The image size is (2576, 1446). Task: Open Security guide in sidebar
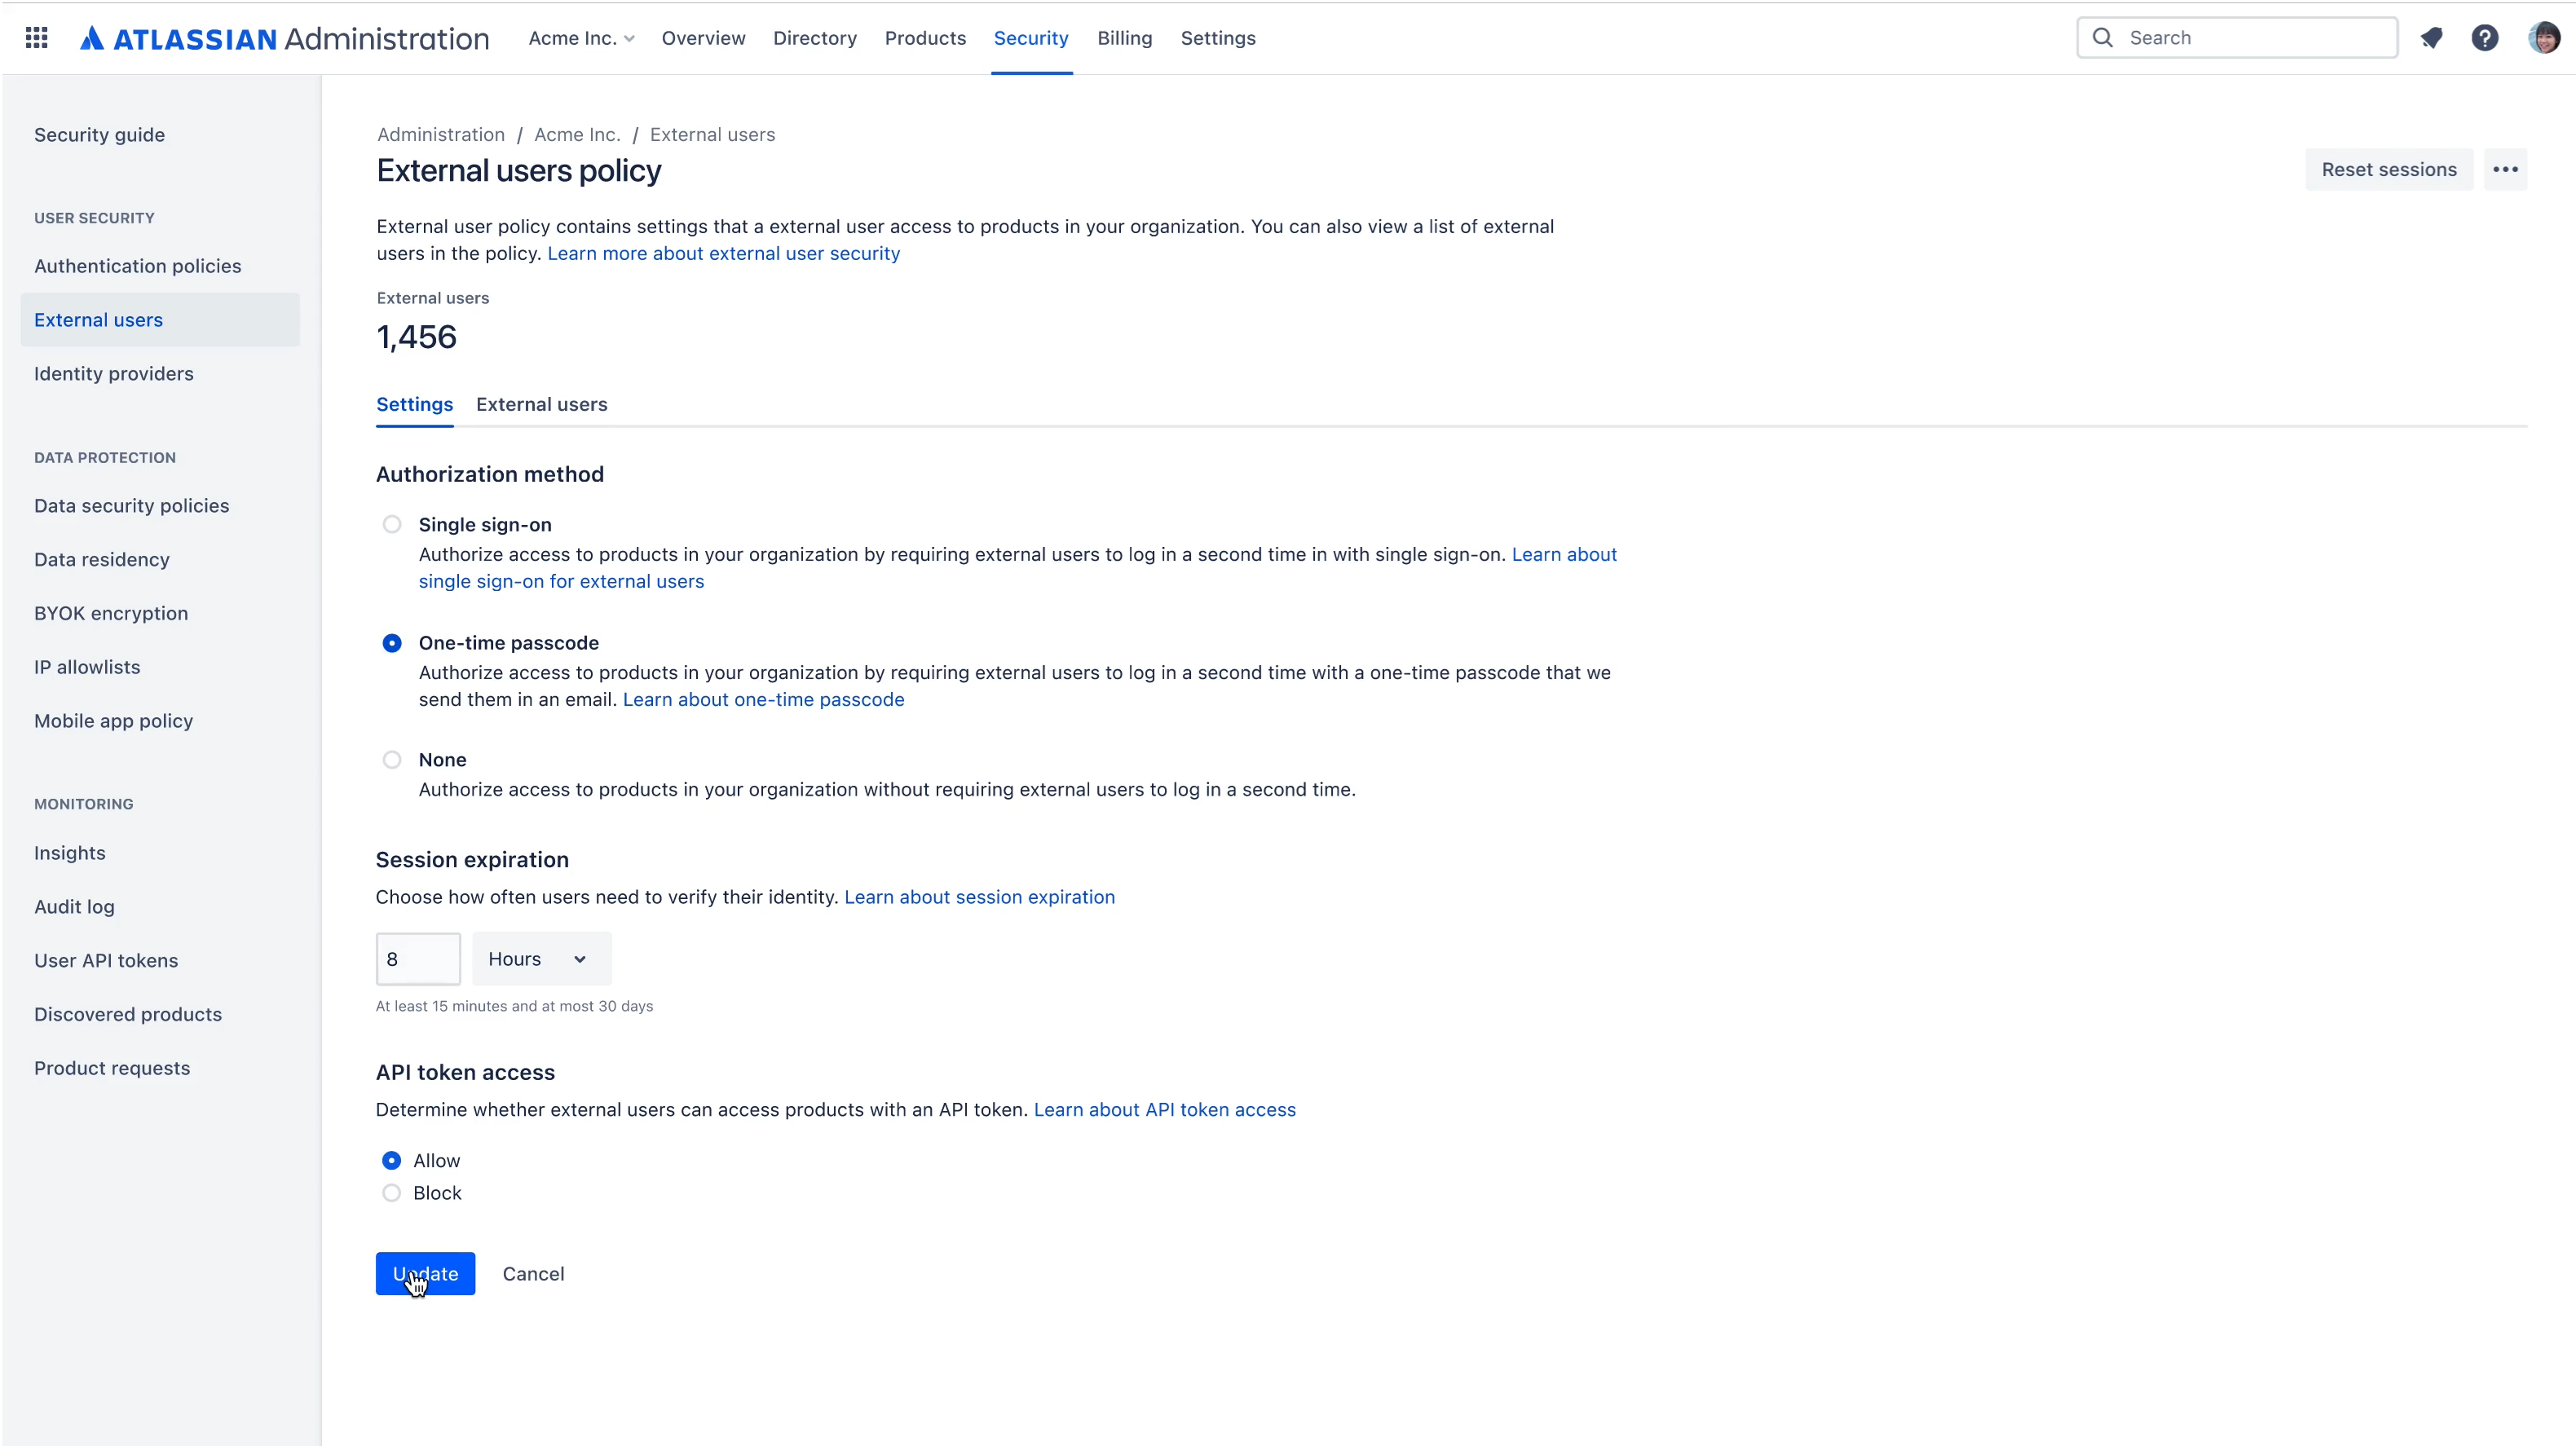tap(99, 134)
